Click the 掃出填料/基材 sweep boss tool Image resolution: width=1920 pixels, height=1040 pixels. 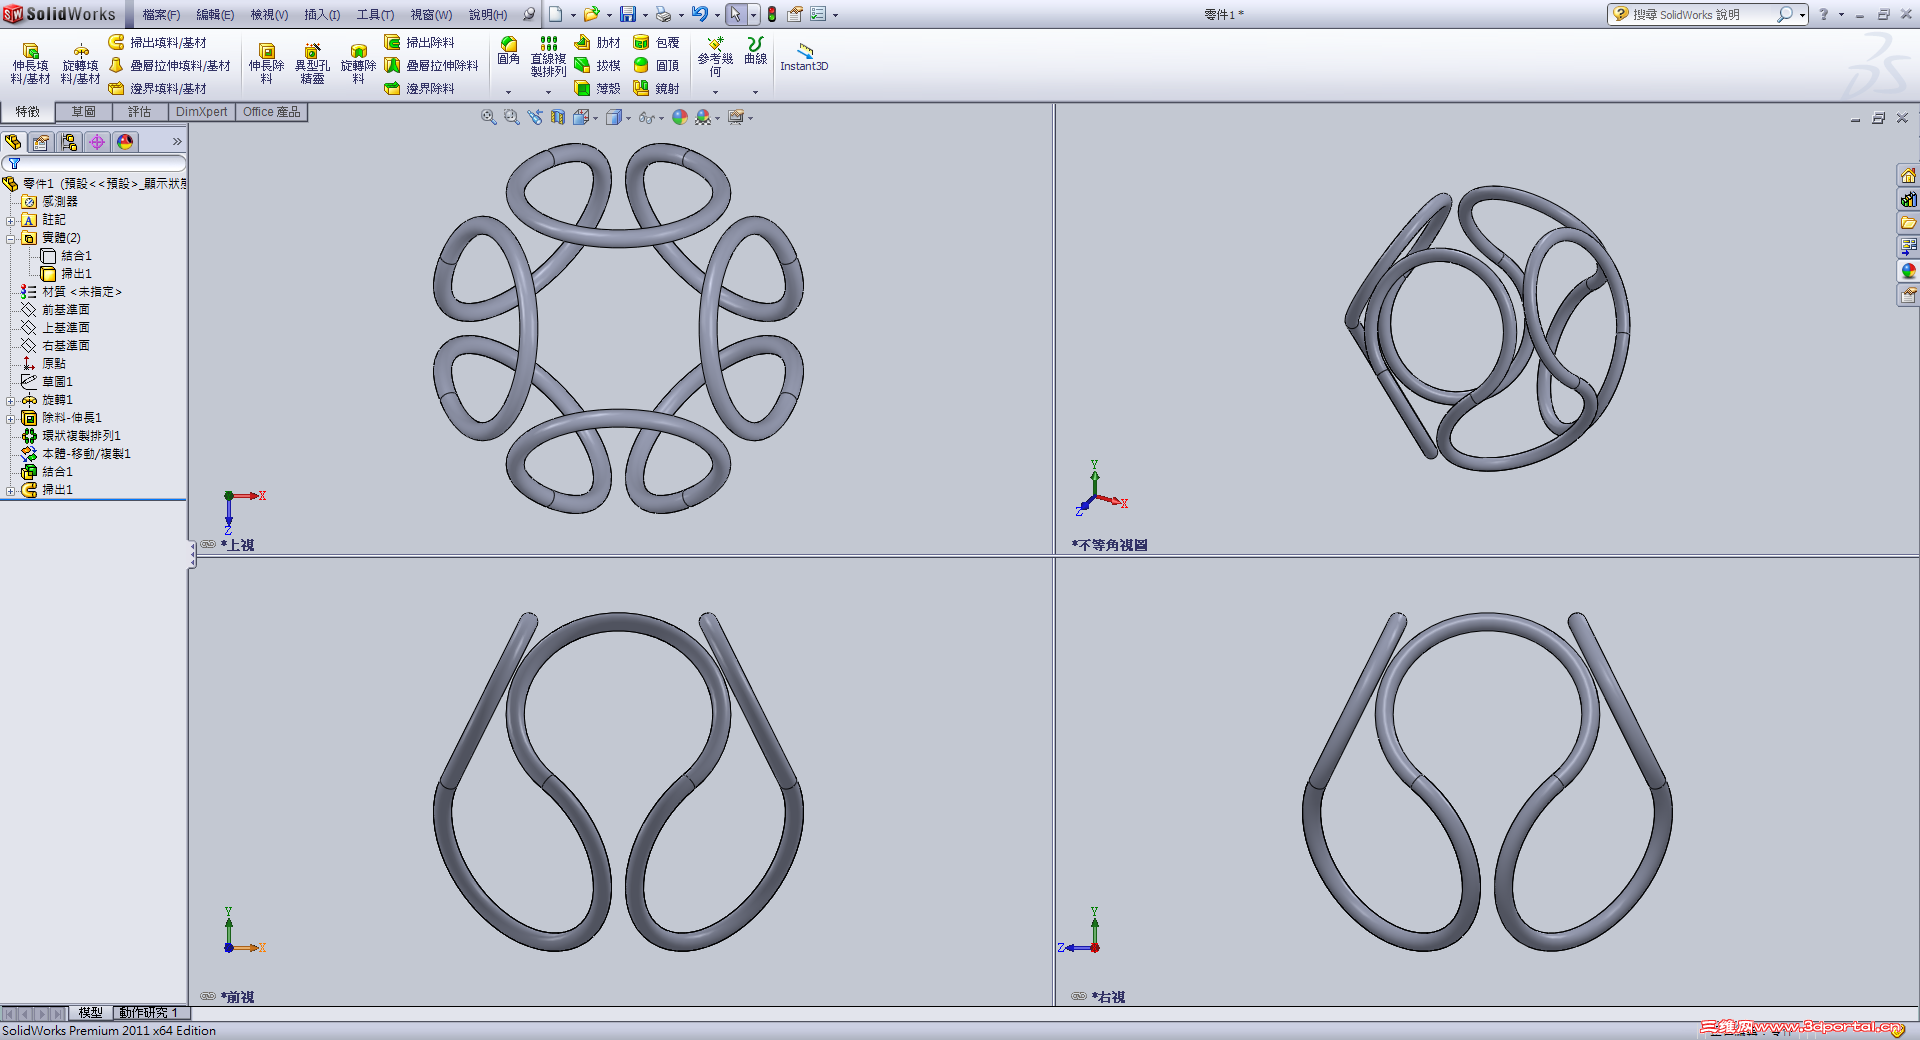pos(158,42)
